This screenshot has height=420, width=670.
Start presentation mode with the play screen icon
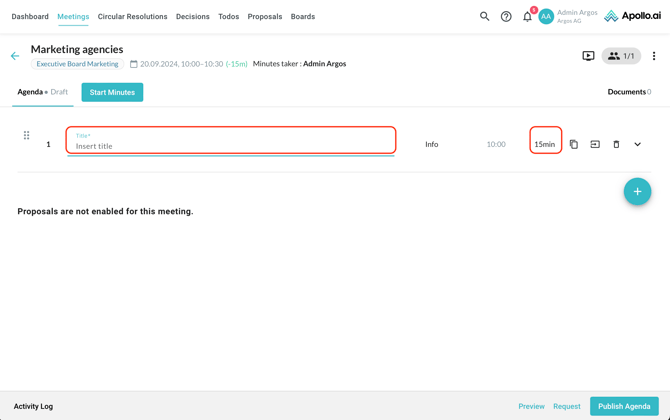588,56
